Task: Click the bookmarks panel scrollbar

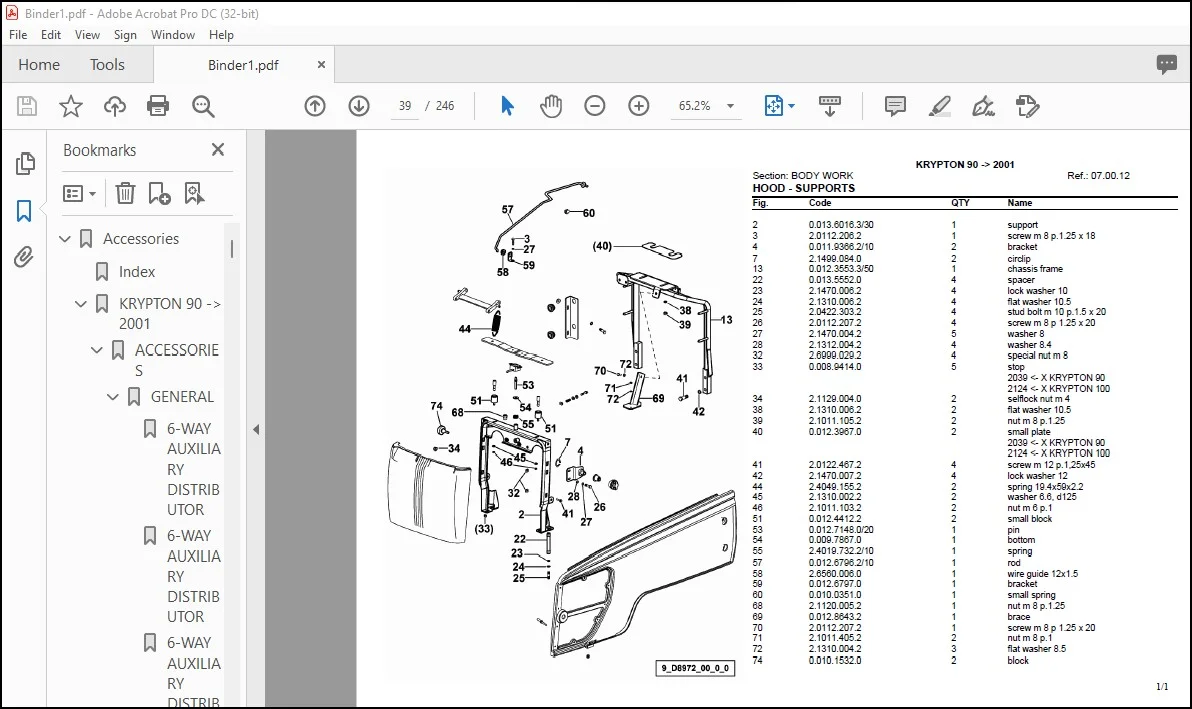Action: [232, 249]
